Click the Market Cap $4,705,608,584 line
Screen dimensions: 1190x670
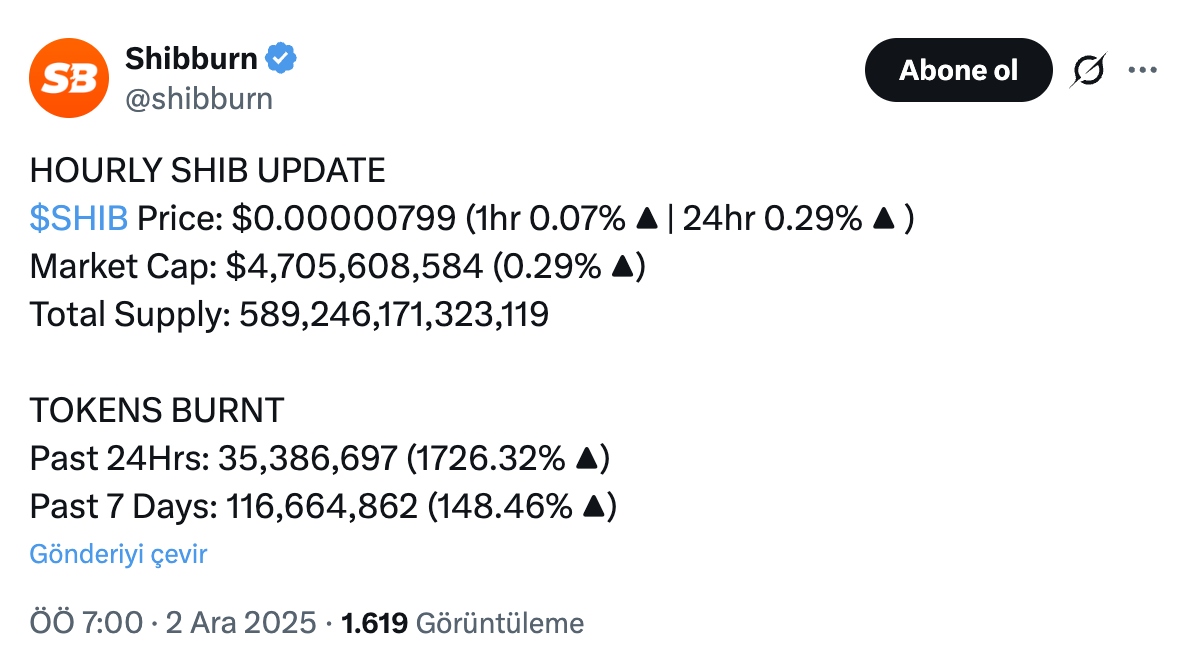click(x=335, y=266)
